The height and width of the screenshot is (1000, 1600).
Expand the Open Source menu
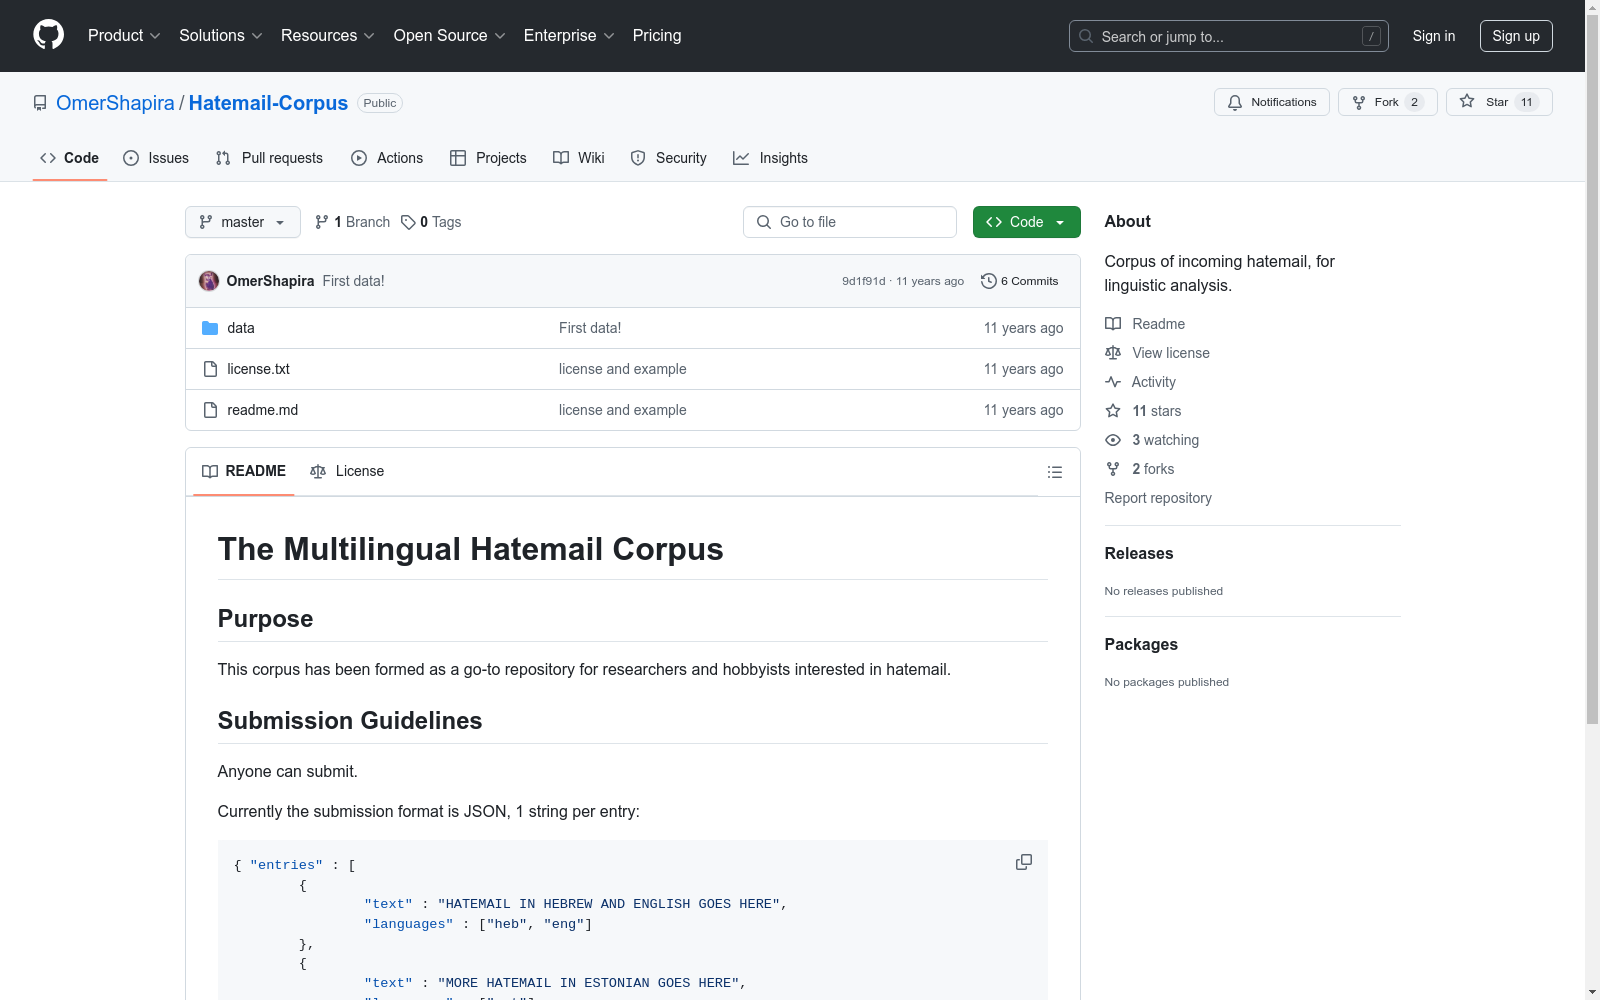point(450,36)
